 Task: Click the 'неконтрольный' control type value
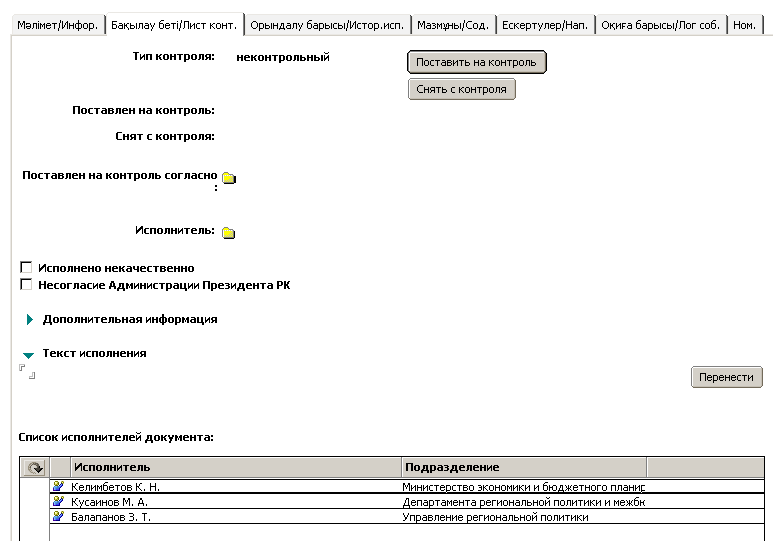point(283,57)
